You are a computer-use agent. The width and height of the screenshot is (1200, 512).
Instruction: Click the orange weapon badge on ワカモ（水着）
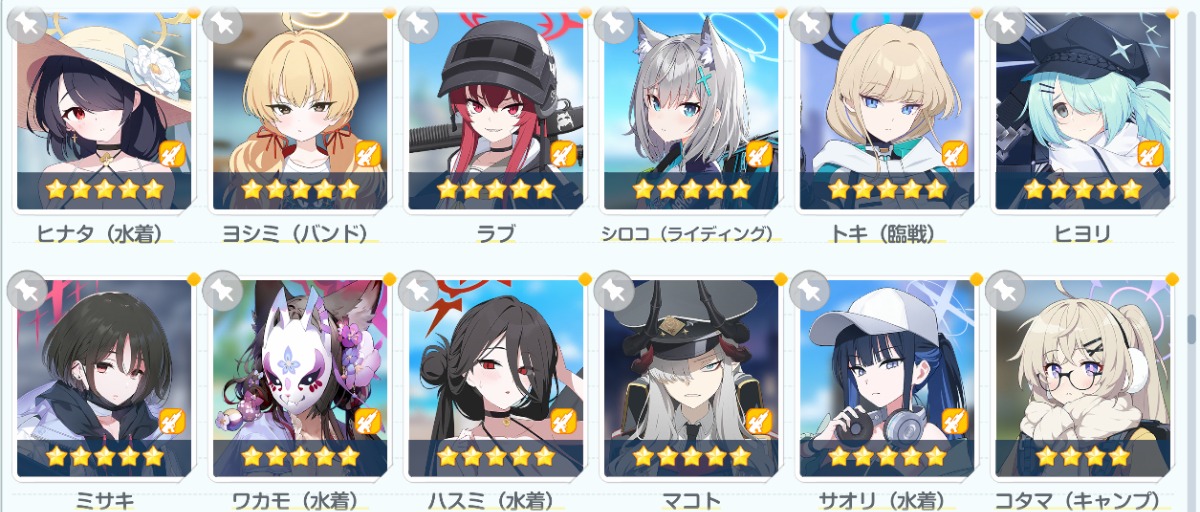pos(369,421)
